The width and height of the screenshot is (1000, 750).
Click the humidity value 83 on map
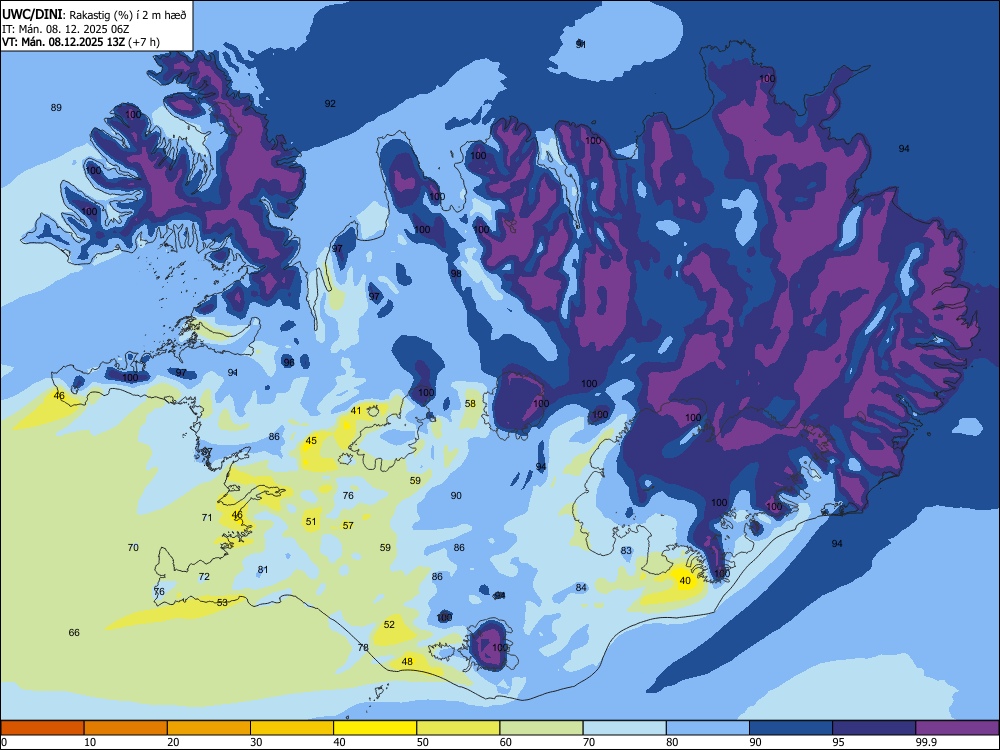tap(626, 551)
